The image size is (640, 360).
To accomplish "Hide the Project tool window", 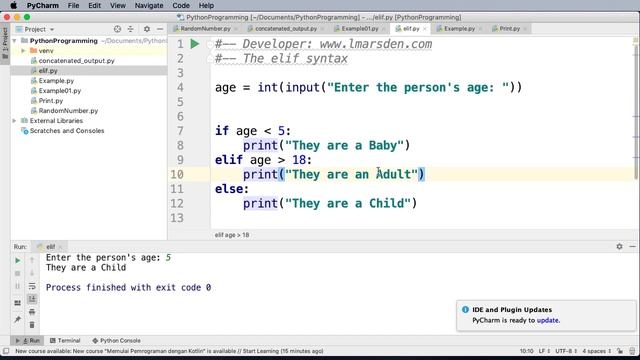I will click(x=160, y=29).
